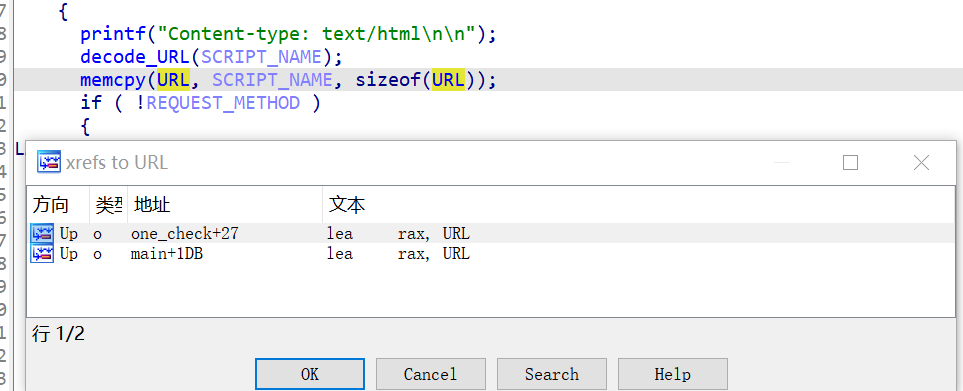963x391 pixels.
Task: Sort by the 文本 column header
Action: (x=639, y=204)
